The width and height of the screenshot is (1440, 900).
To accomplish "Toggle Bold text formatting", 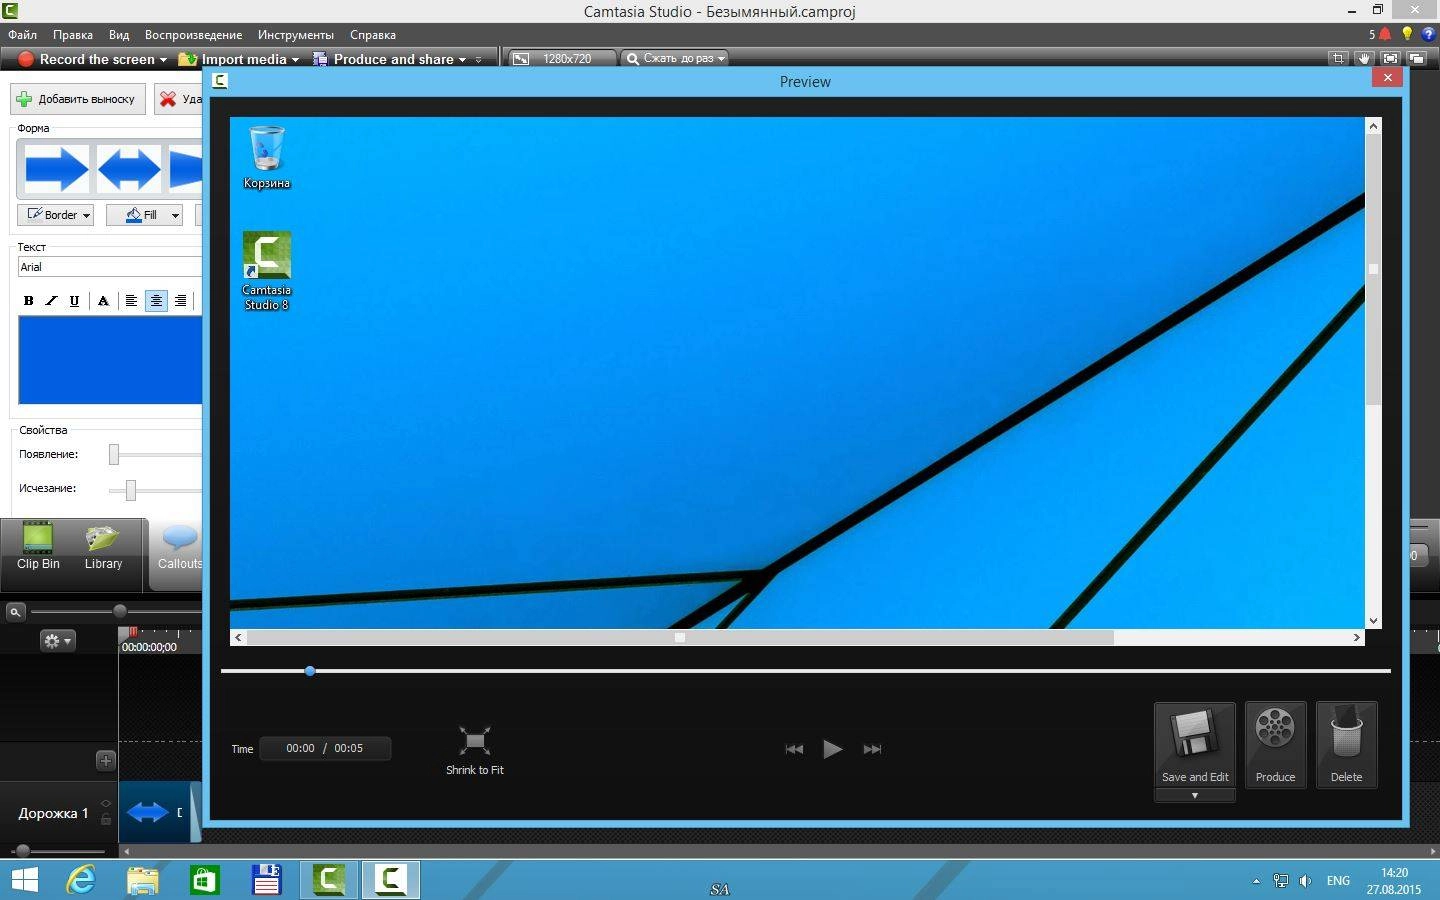I will (x=28, y=300).
